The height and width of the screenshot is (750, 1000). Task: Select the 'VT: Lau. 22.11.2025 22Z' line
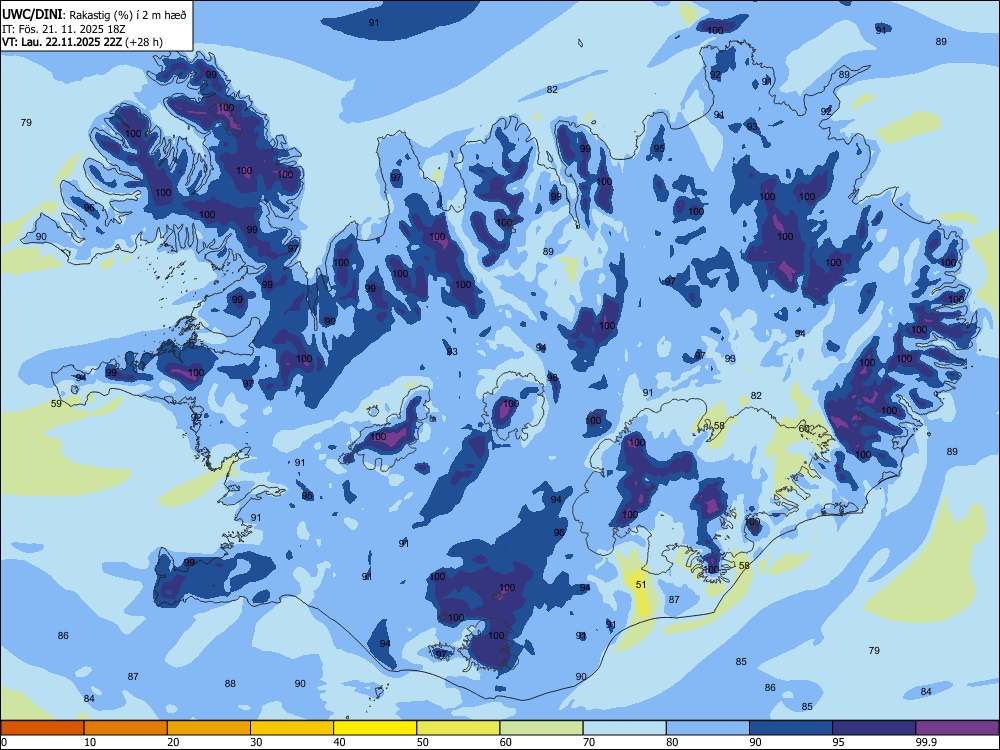pyautogui.click(x=62, y=42)
